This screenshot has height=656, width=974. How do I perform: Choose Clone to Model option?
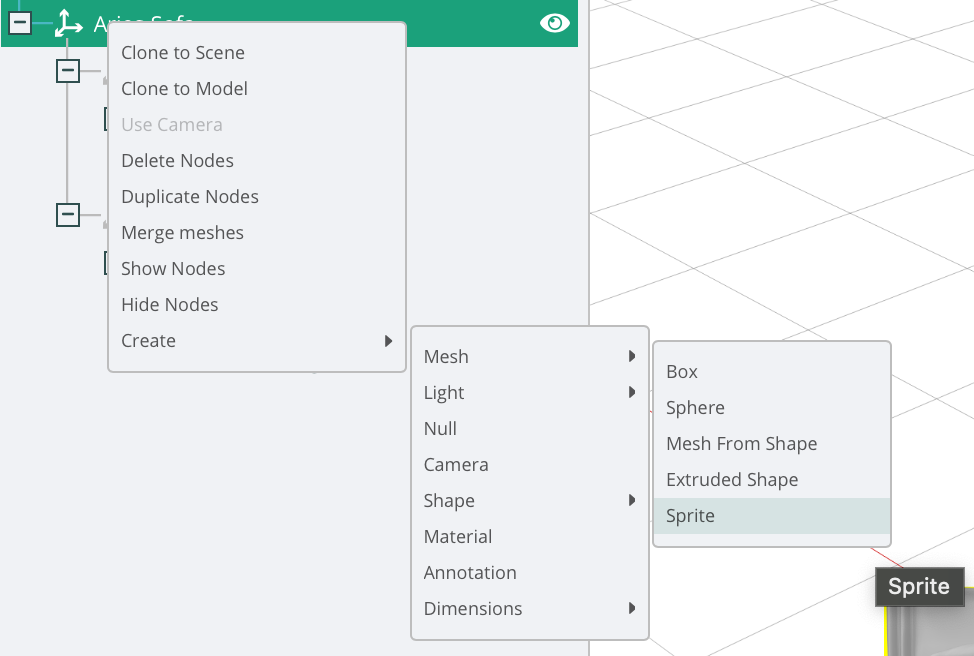(184, 89)
